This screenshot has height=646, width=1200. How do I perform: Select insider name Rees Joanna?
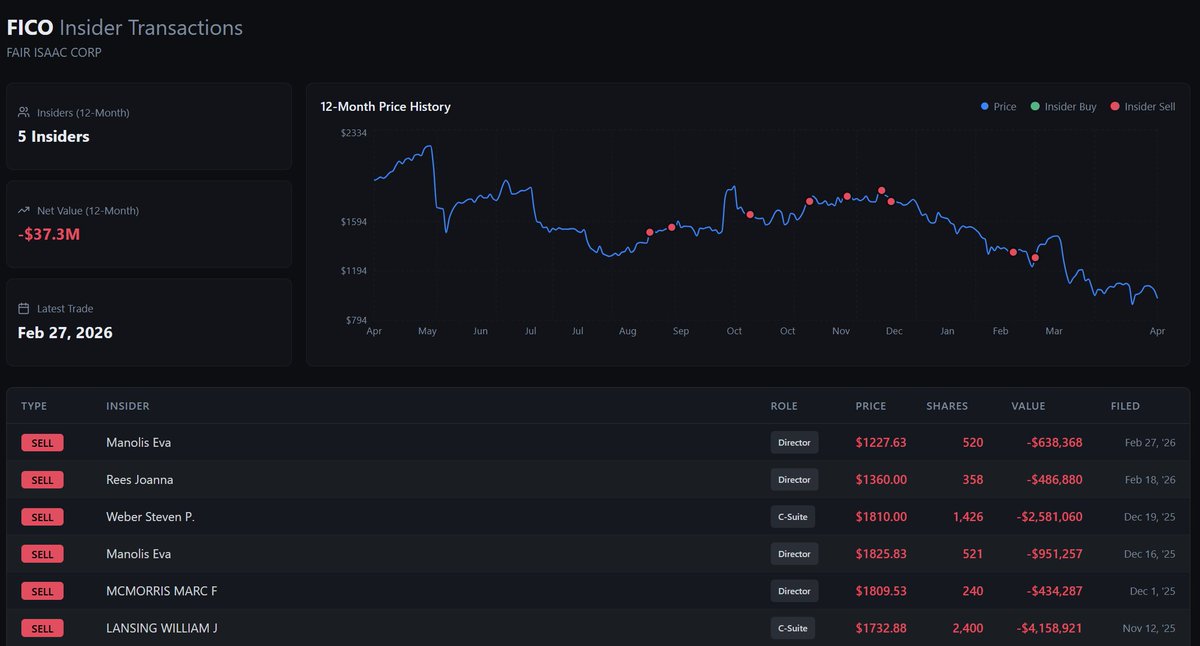click(139, 479)
